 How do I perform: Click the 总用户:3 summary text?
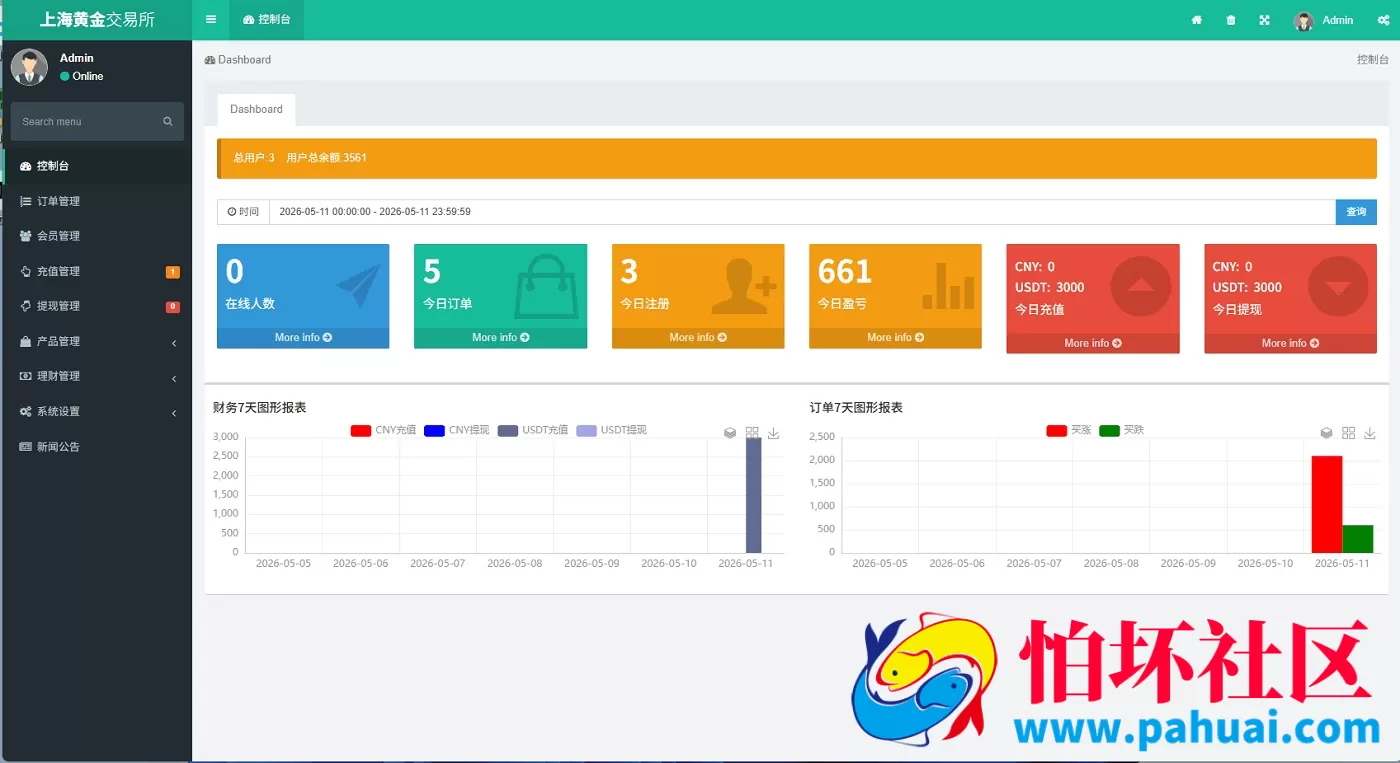pyautogui.click(x=254, y=158)
